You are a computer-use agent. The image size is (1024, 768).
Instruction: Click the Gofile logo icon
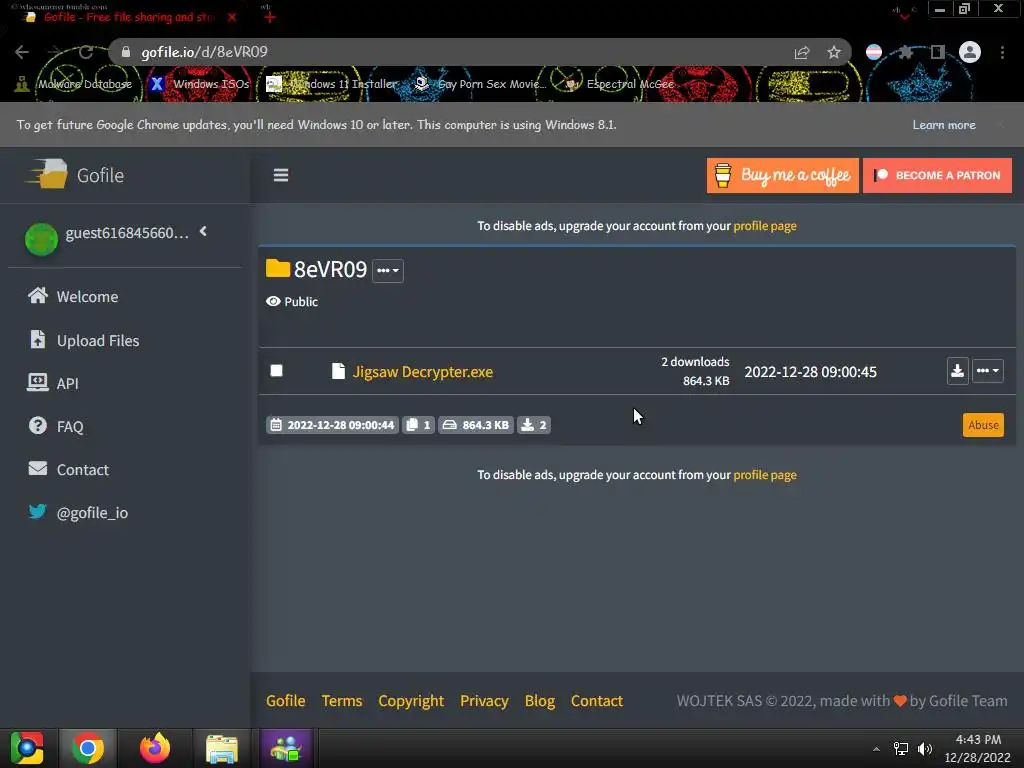click(47, 174)
